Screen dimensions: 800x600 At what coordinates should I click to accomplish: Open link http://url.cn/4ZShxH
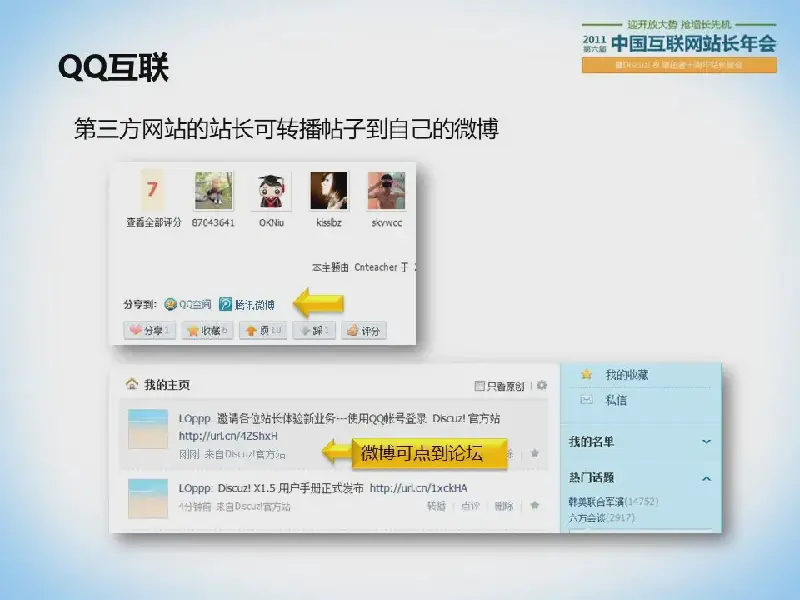[228, 436]
